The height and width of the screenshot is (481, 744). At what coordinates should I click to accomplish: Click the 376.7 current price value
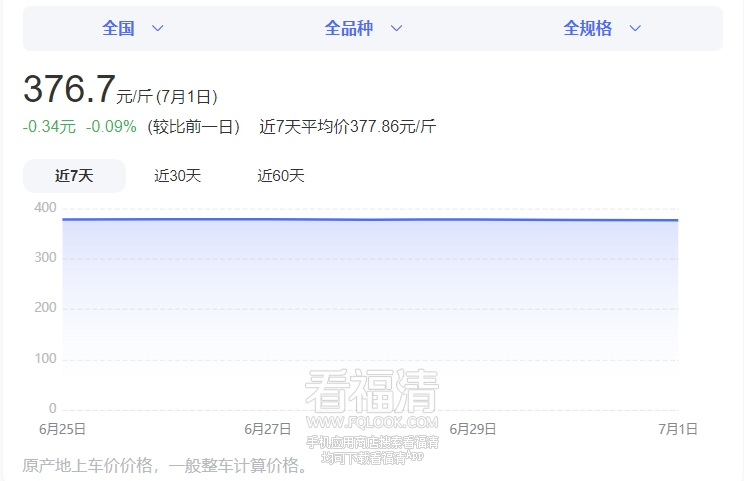click(x=69, y=90)
